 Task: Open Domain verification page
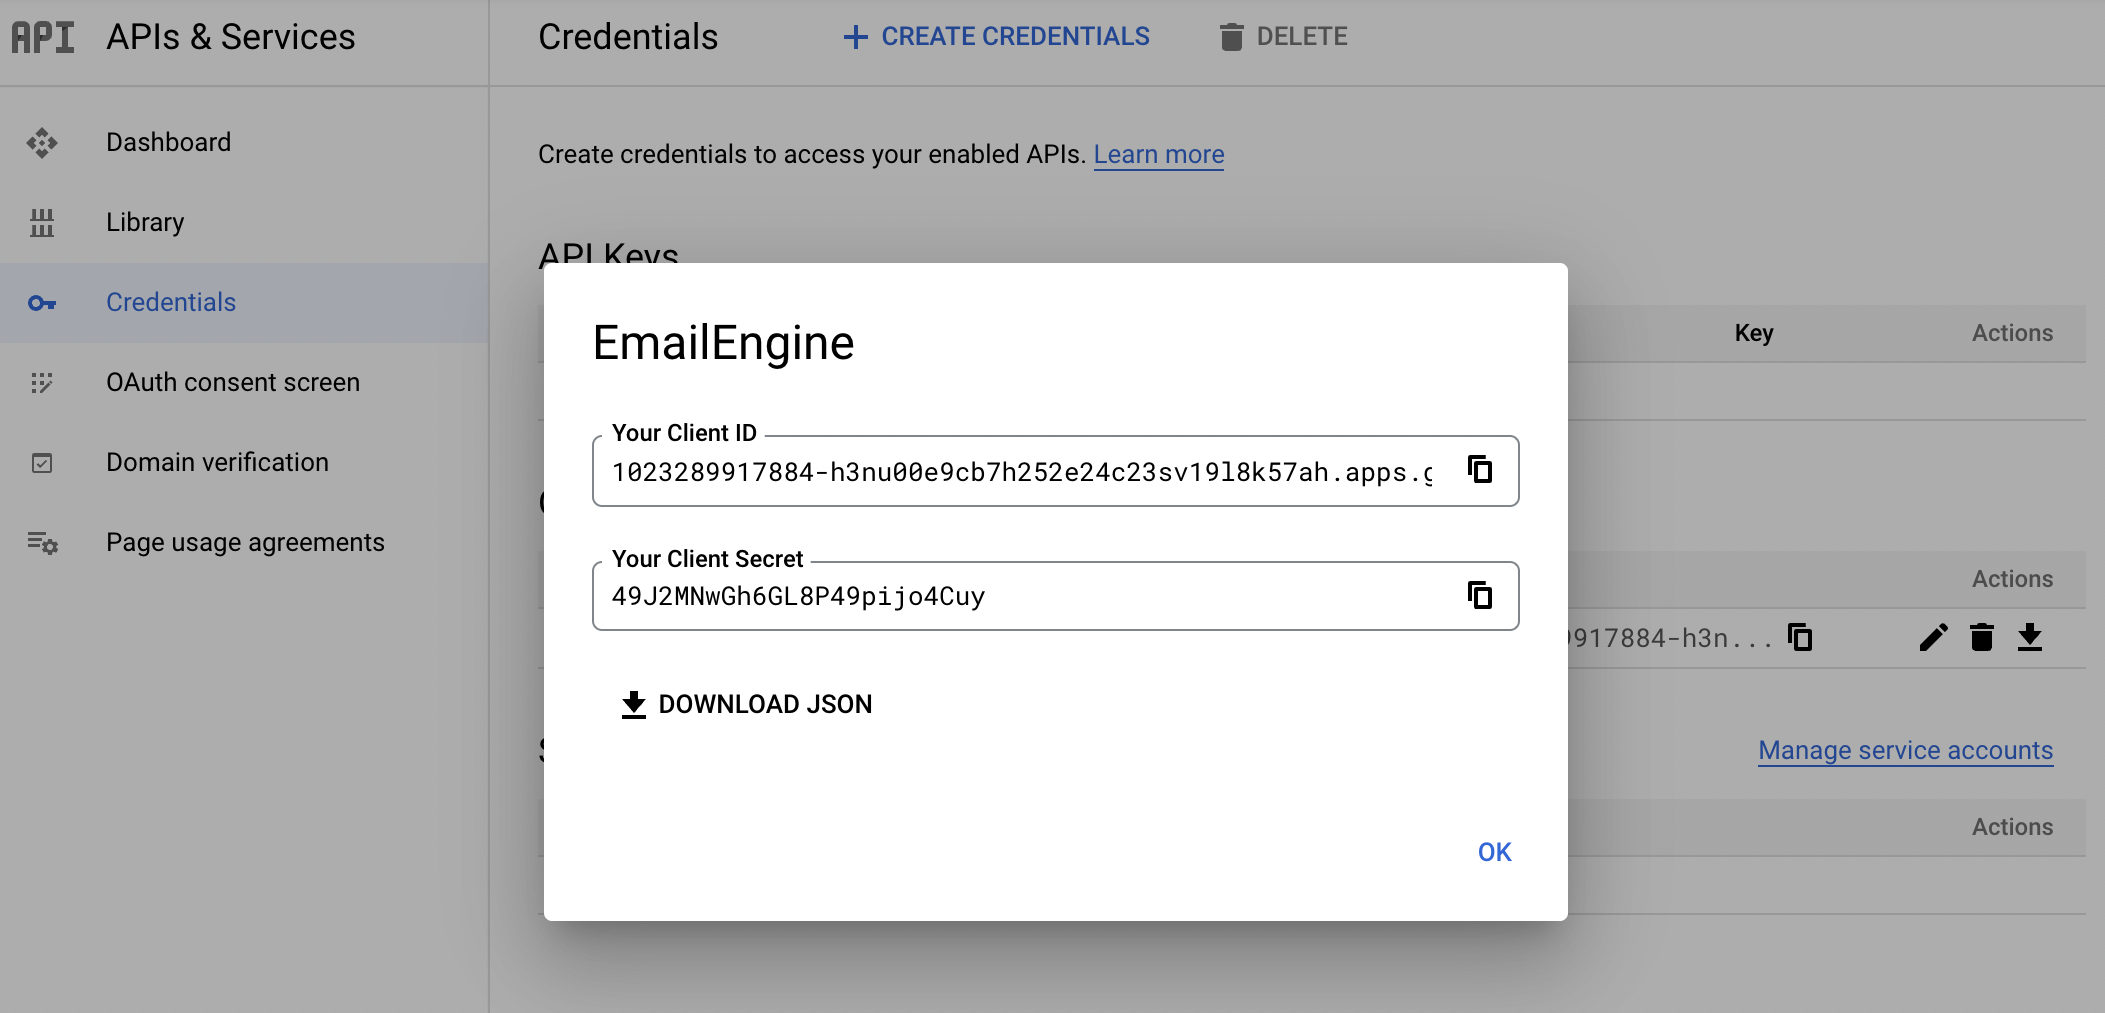click(244, 462)
